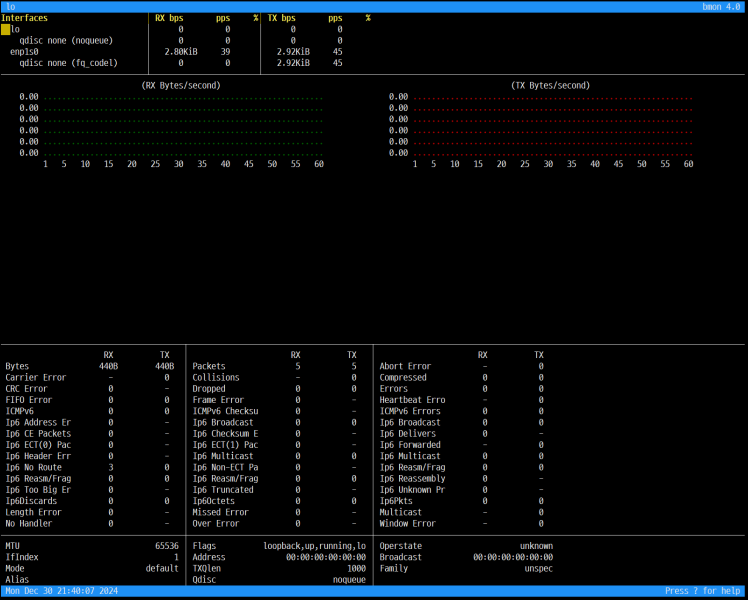Viewport: 748px width, 600px height.
Task: Click the 2.80KiB RX rate for enp1s0
Action: (181, 52)
